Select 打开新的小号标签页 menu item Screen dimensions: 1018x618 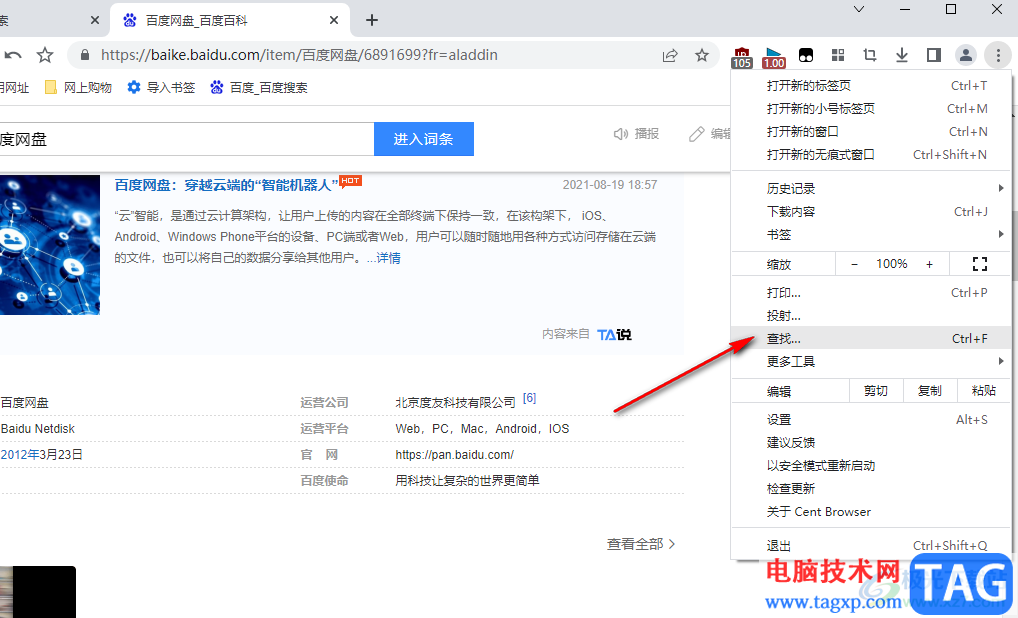(871, 108)
